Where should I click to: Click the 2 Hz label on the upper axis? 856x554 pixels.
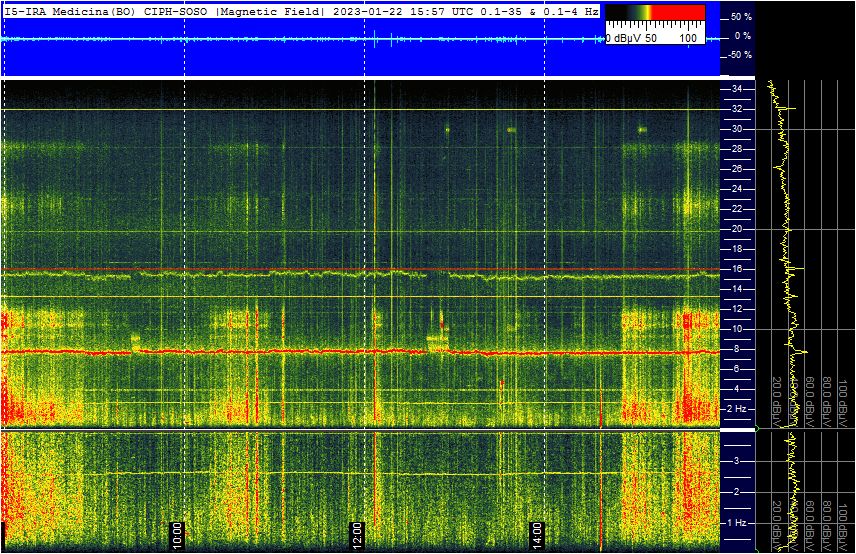(739, 409)
